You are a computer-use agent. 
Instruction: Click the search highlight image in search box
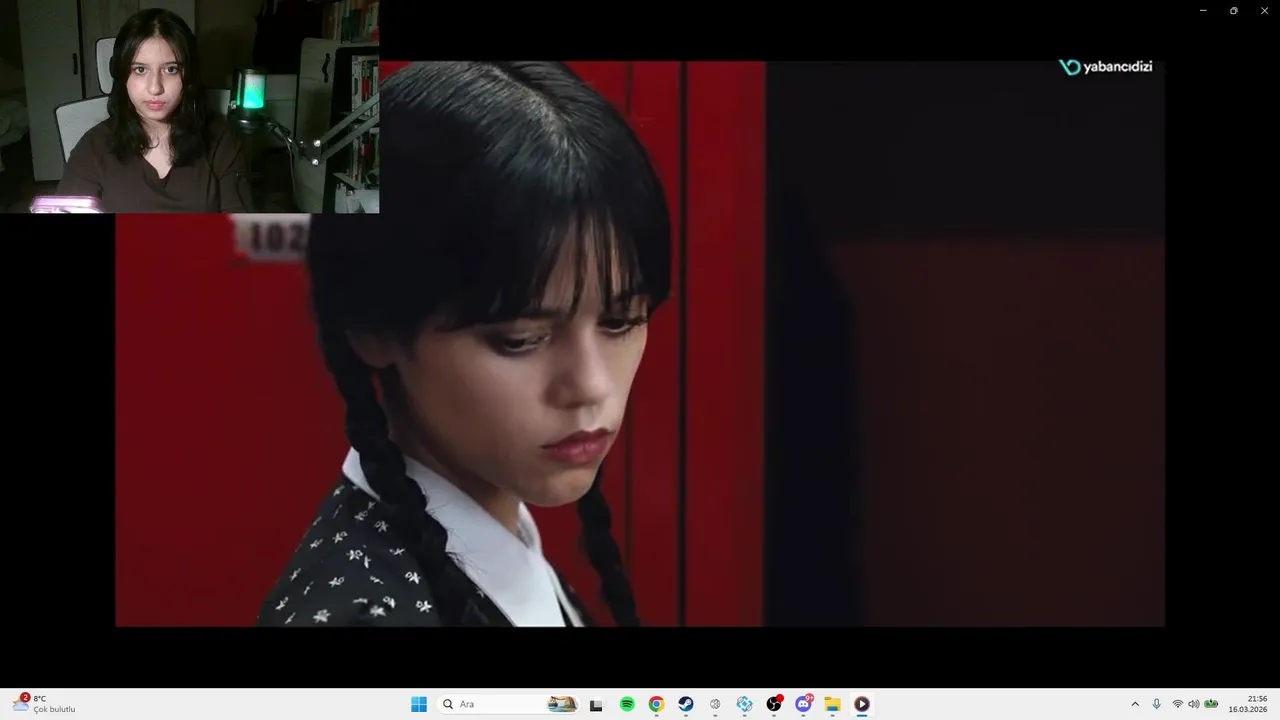point(562,704)
